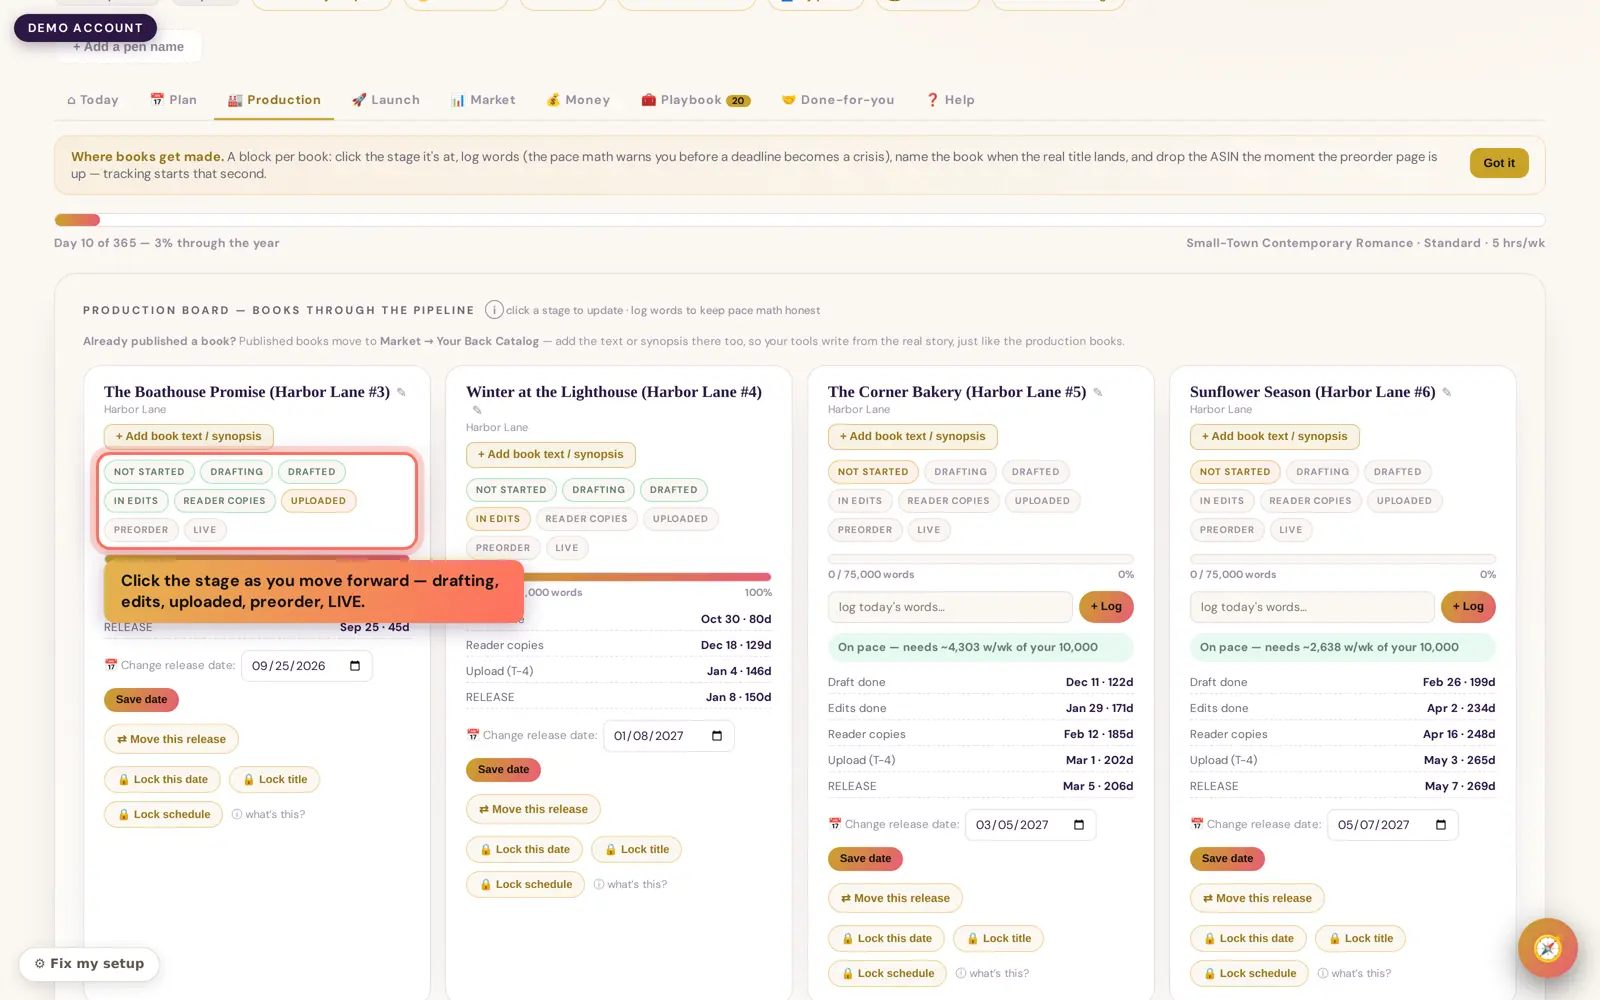
Task: Add book text for The Corner Bakery
Action: [912, 437]
